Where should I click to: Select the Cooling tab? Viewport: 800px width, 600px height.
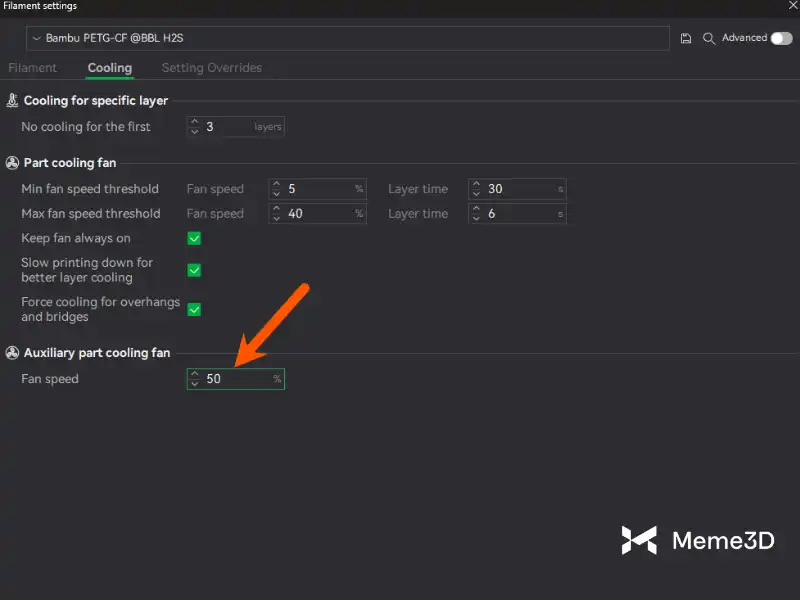(x=109, y=68)
